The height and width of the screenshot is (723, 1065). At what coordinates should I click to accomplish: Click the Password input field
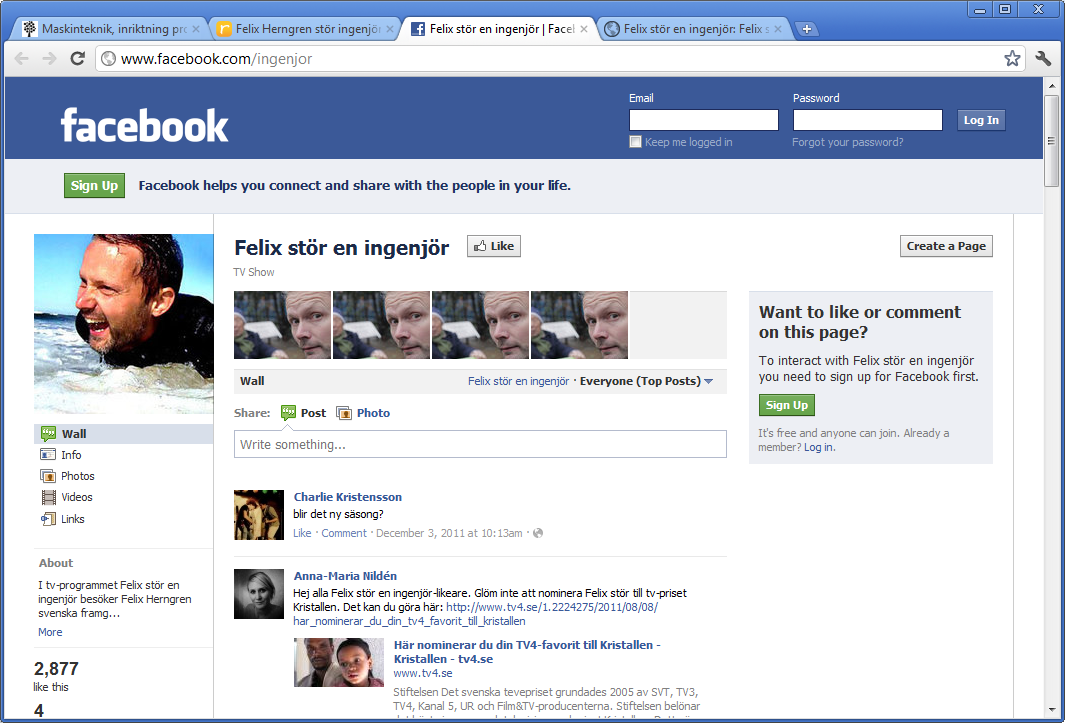(x=868, y=120)
